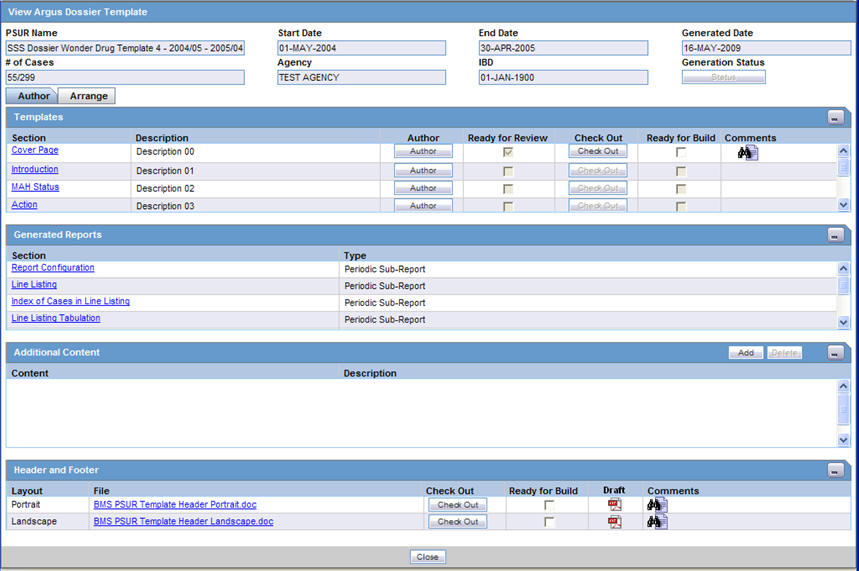The width and height of the screenshot is (859, 571).
Task: Check Ready for Build for Landscape header
Action: click(549, 522)
